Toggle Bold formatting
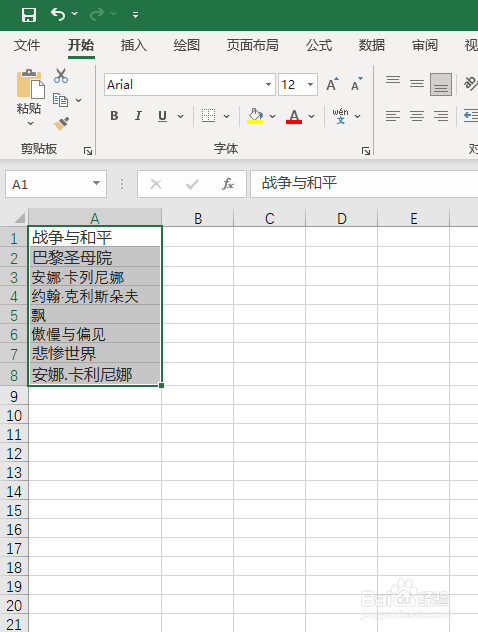Image resolution: width=478 pixels, height=632 pixels. pos(114,116)
